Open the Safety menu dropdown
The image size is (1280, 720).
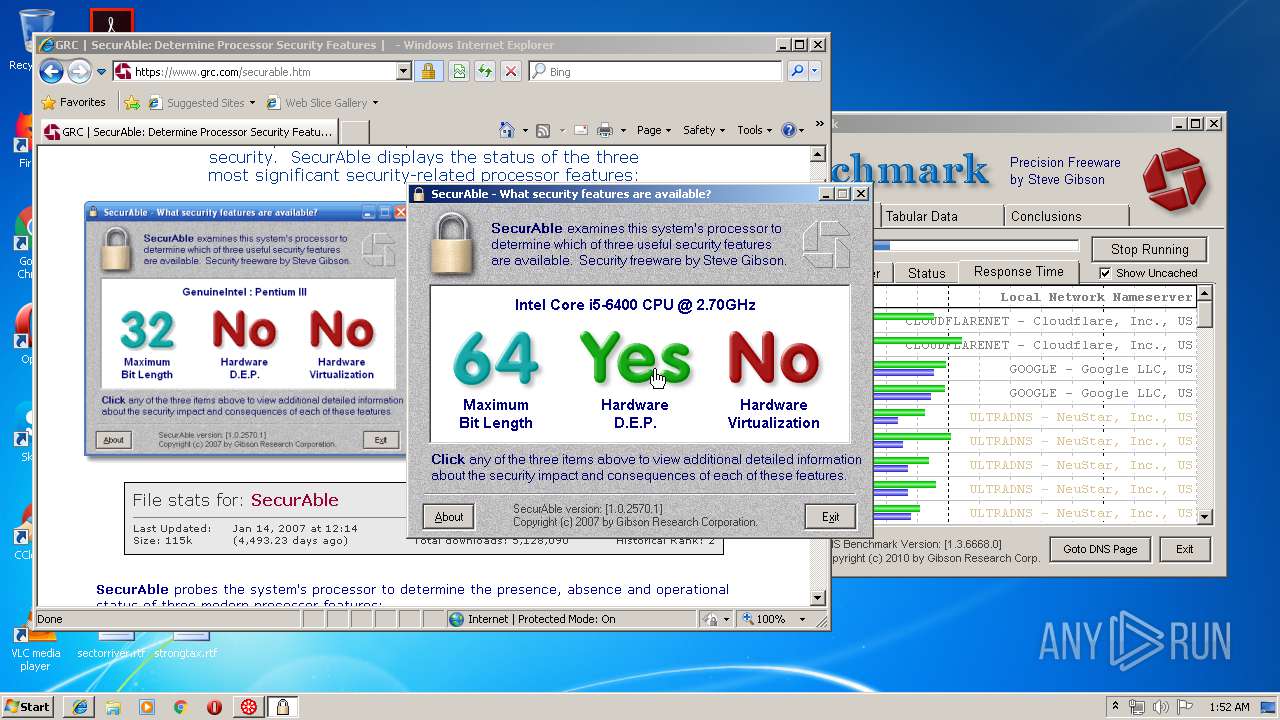click(x=704, y=130)
